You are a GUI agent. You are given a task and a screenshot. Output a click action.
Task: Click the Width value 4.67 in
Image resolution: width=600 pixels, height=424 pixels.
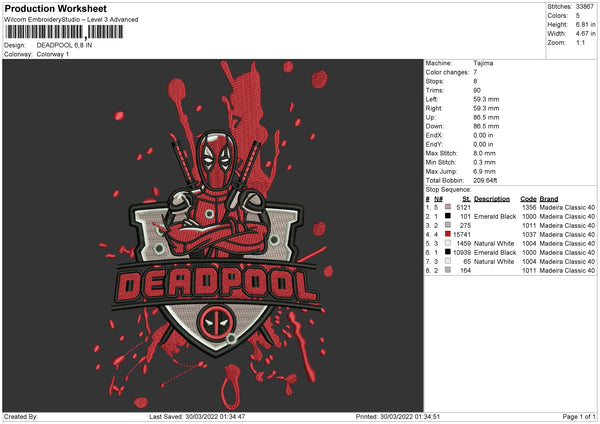tap(585, 34)
